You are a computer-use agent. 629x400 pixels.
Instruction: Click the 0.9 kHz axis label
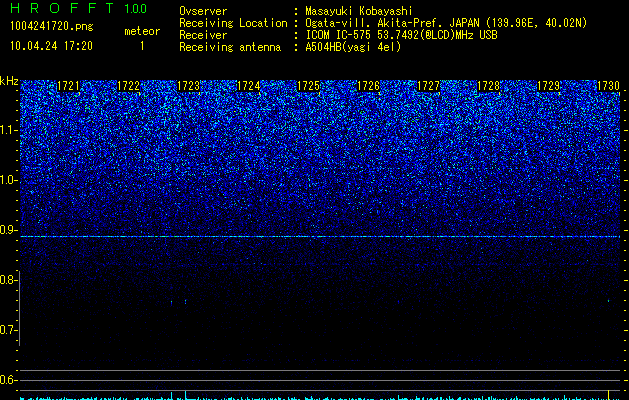(6, 230)
